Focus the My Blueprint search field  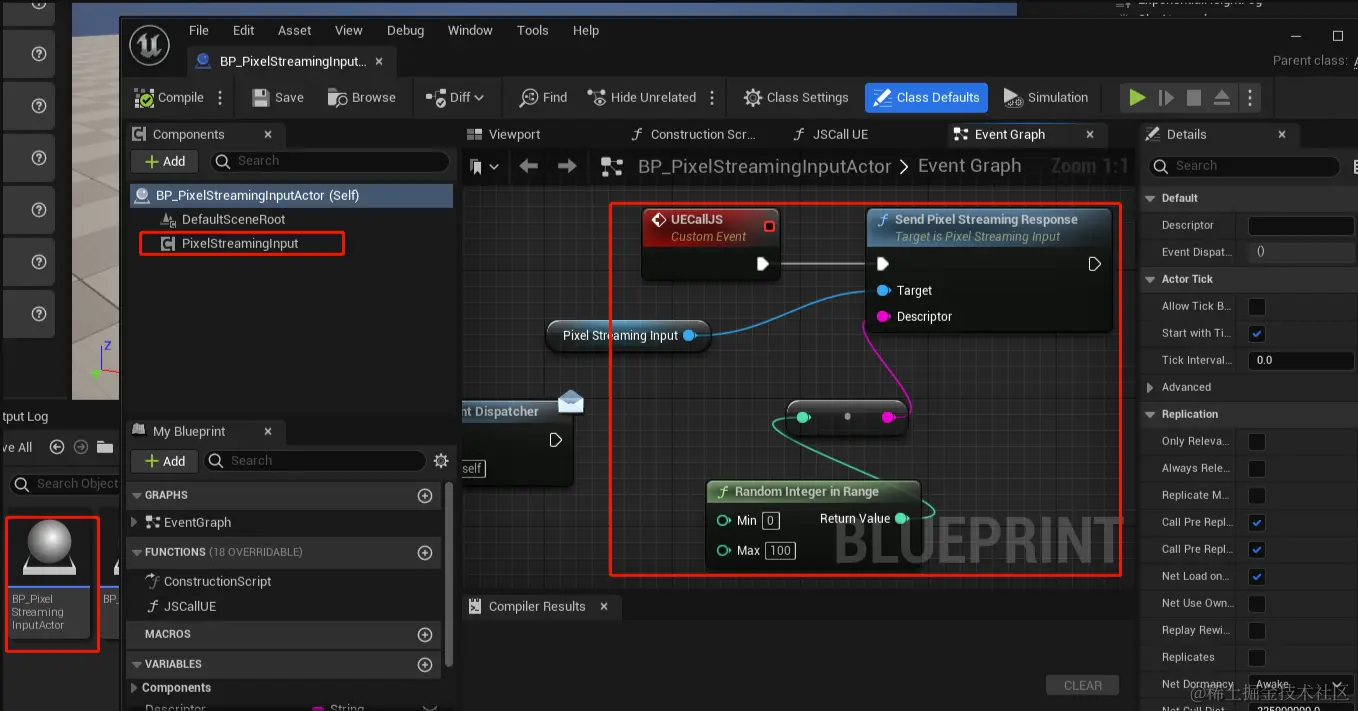(315, 461)
